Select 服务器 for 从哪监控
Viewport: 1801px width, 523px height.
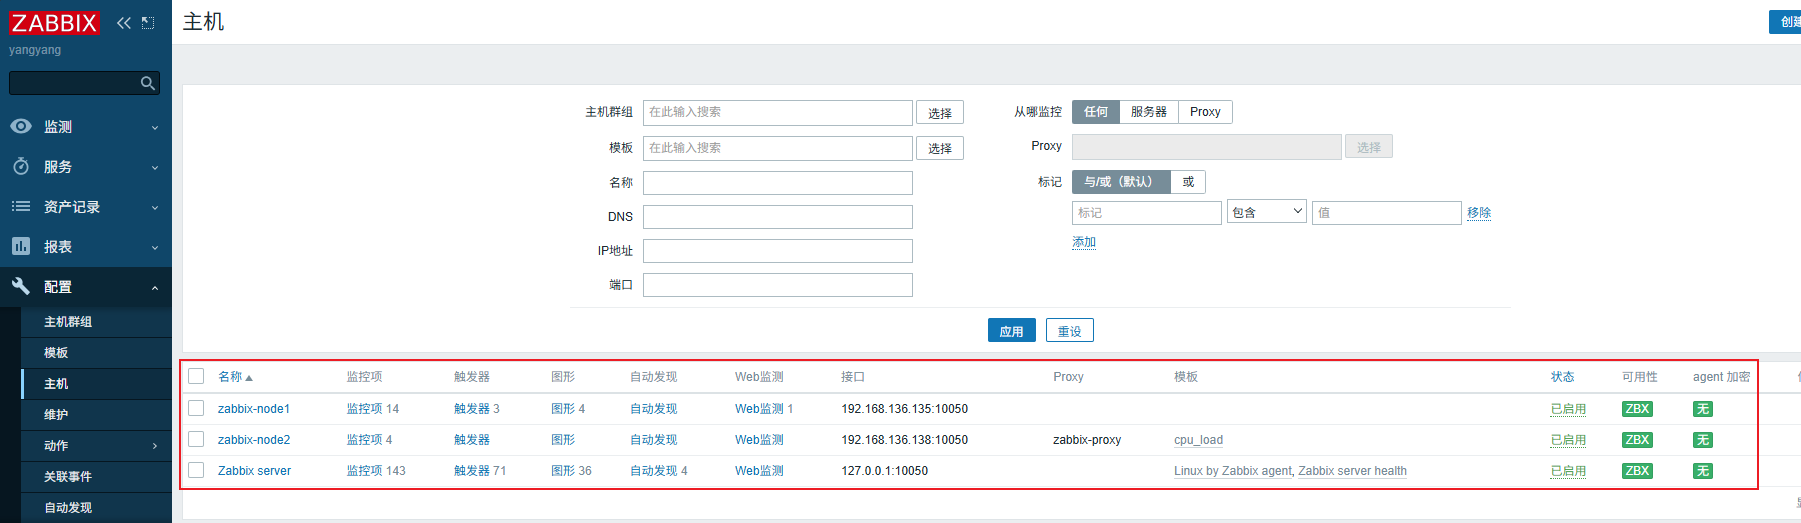[x=1149, y=112]
